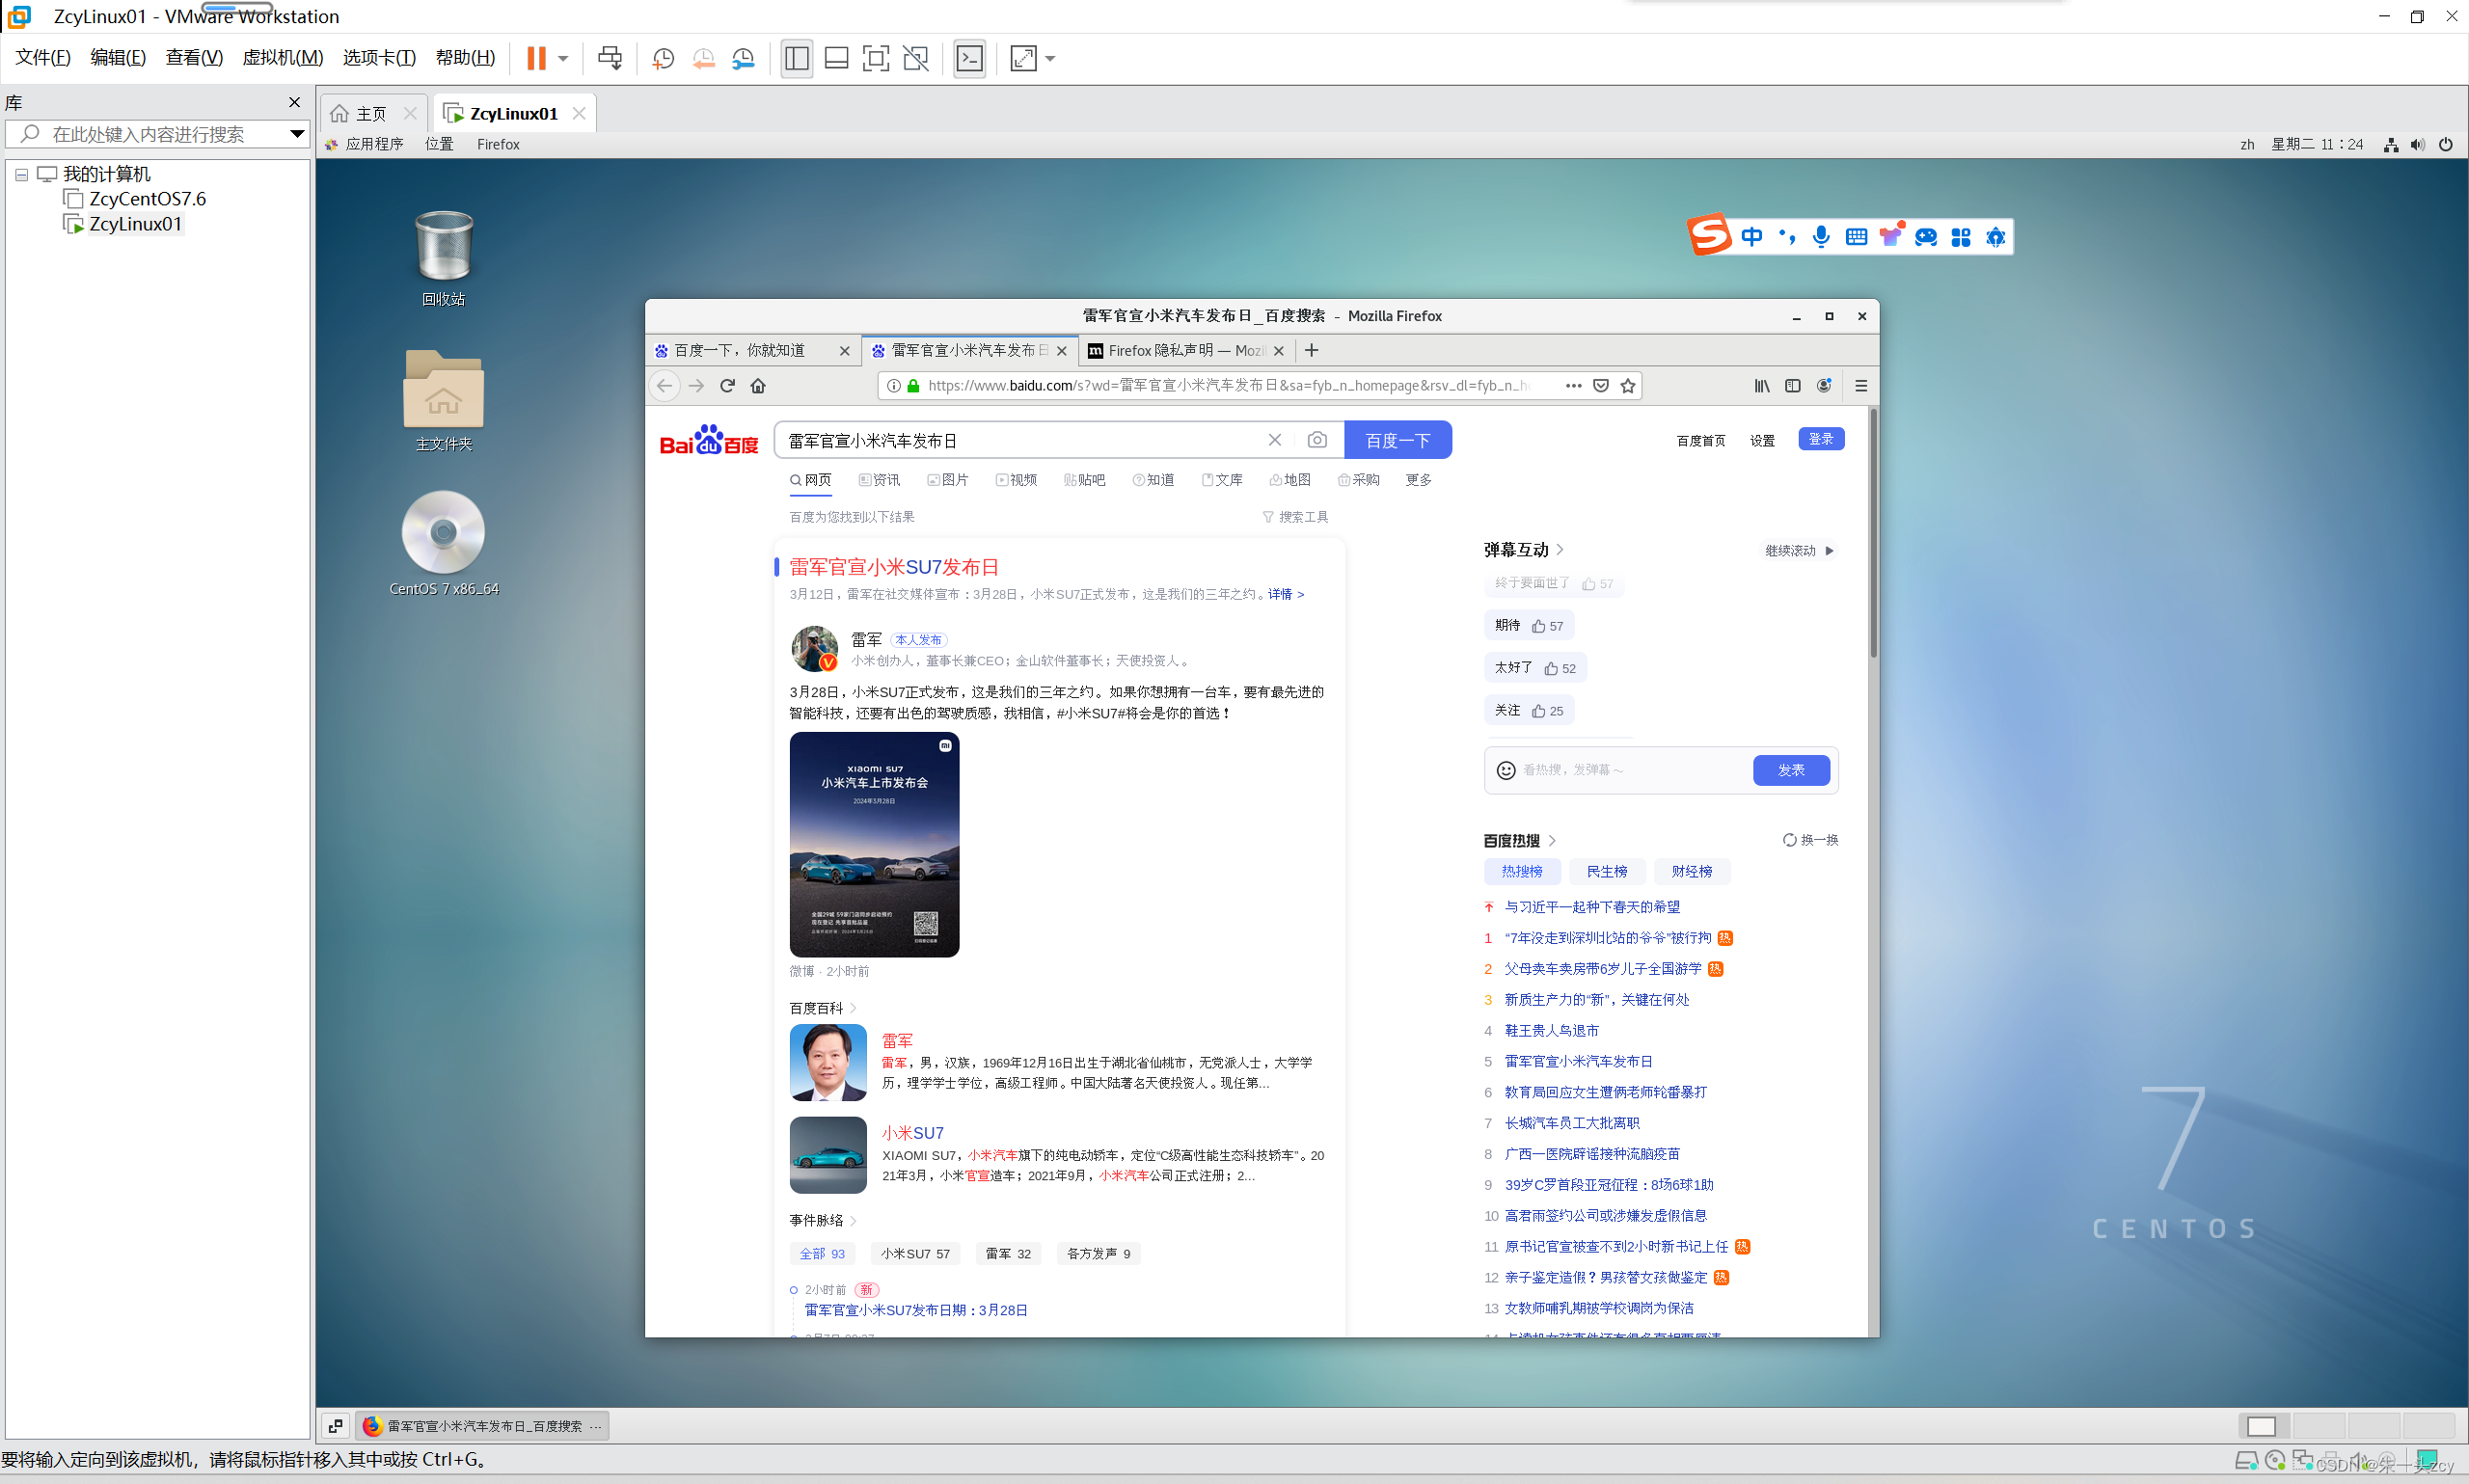Open the Sogou soft keyboard
The width and height of the screenshot is (2469, 1484).
1856,237
